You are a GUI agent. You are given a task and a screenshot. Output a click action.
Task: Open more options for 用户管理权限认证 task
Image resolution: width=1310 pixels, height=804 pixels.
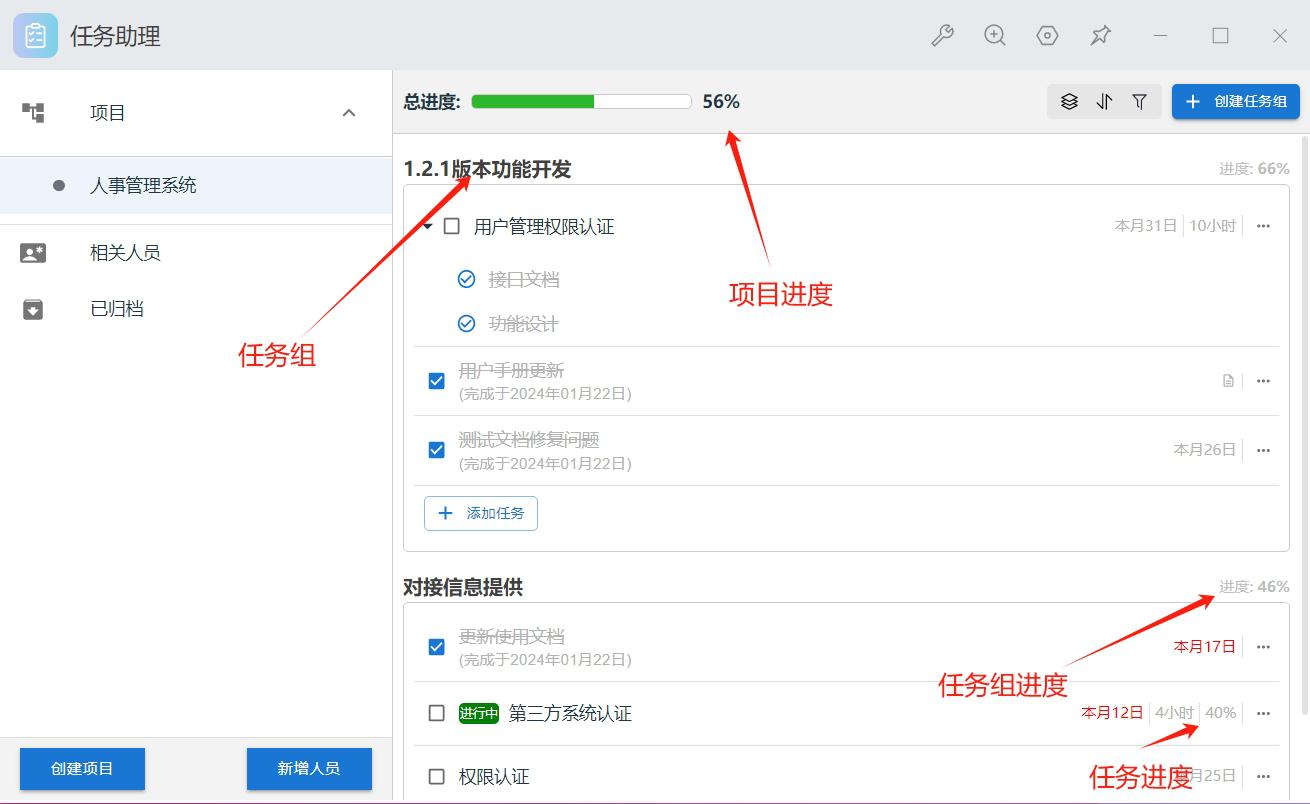[x=1263, y=226]
